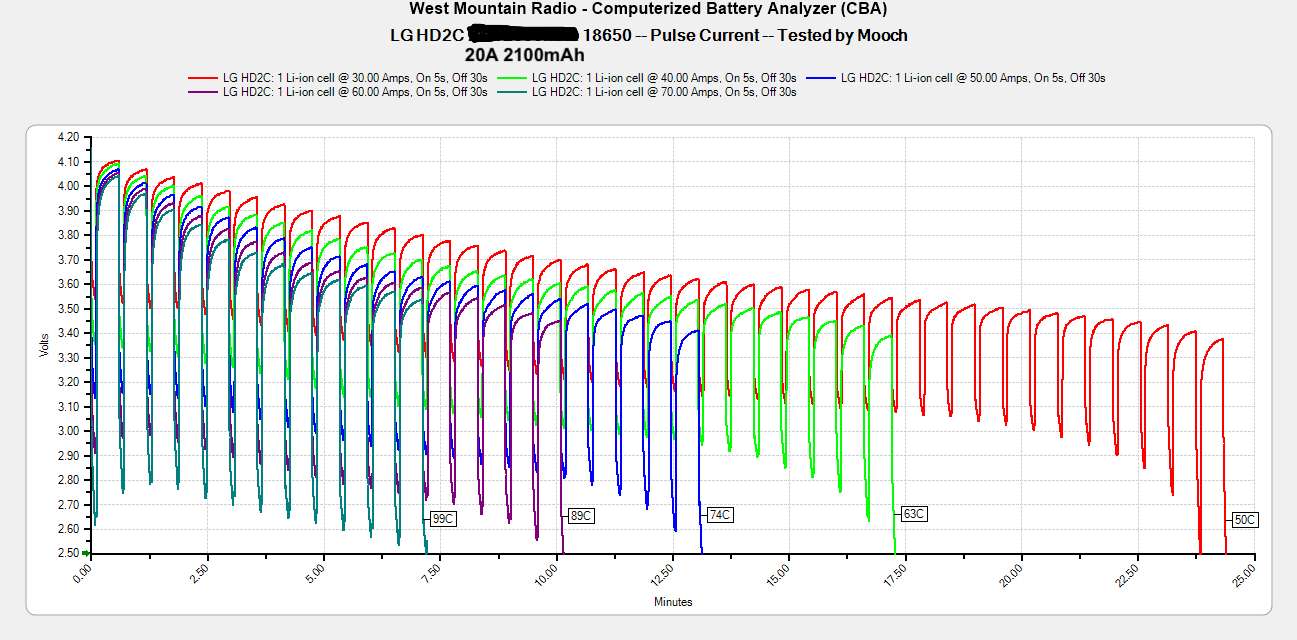This screenshot has width=1297, height=640.
Task: Click the teal 70.00 Amps legend line
Action: tap(513, 92)
